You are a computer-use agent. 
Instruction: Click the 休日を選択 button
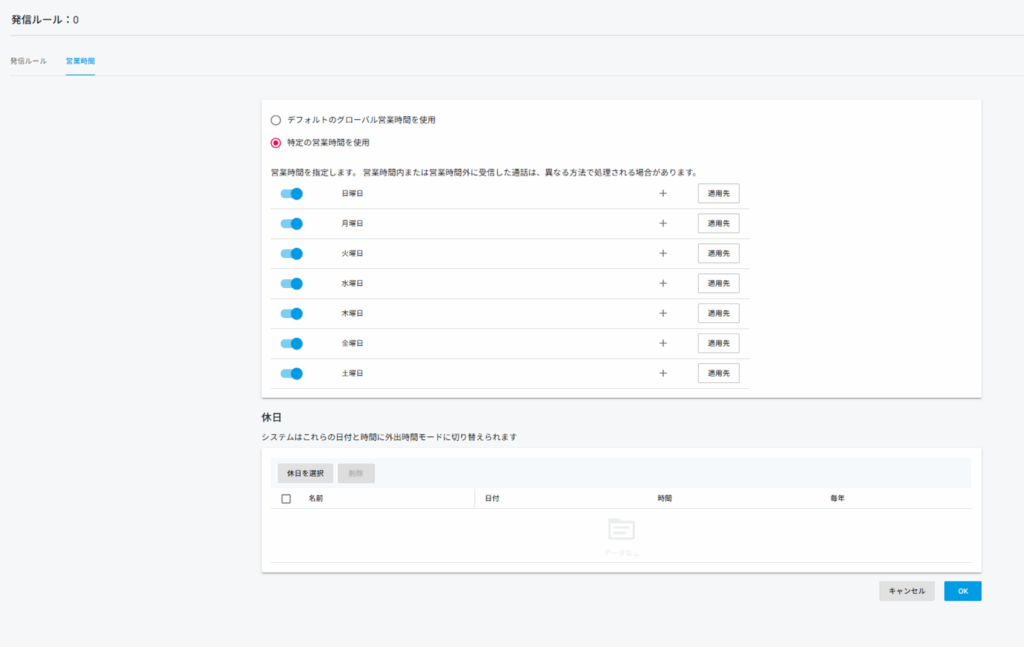point(305,473)
